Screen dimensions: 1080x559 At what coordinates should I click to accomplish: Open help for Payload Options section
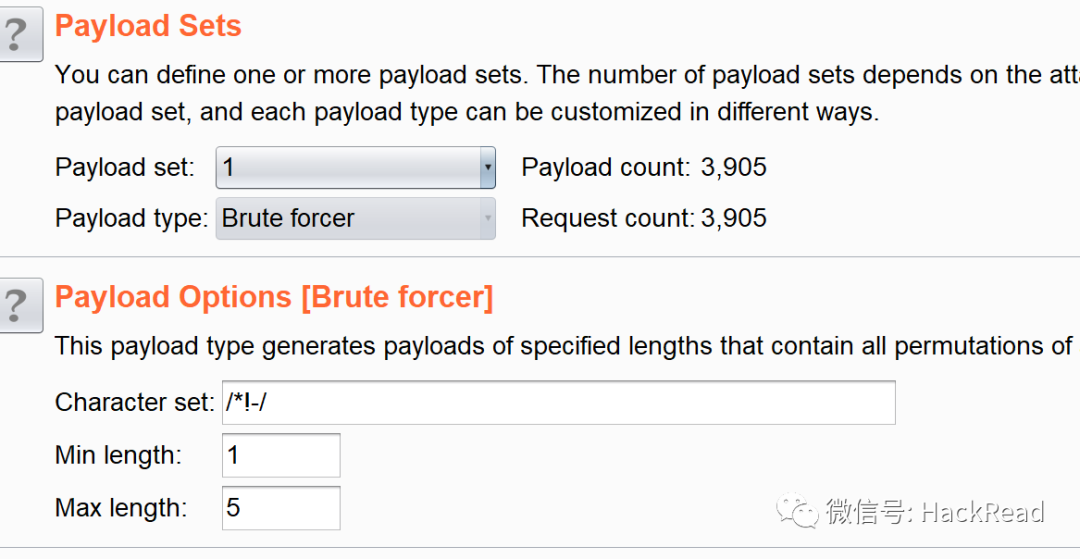point(19,305)
